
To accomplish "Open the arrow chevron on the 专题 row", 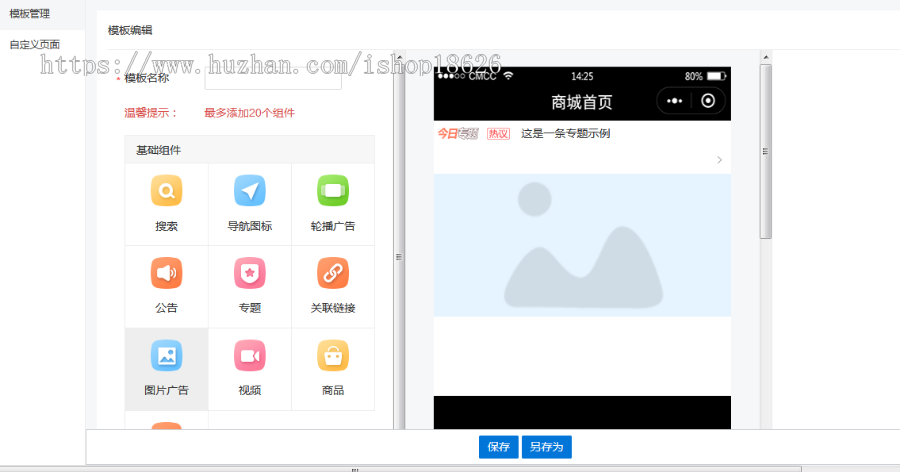I will (x=719, y=160).
